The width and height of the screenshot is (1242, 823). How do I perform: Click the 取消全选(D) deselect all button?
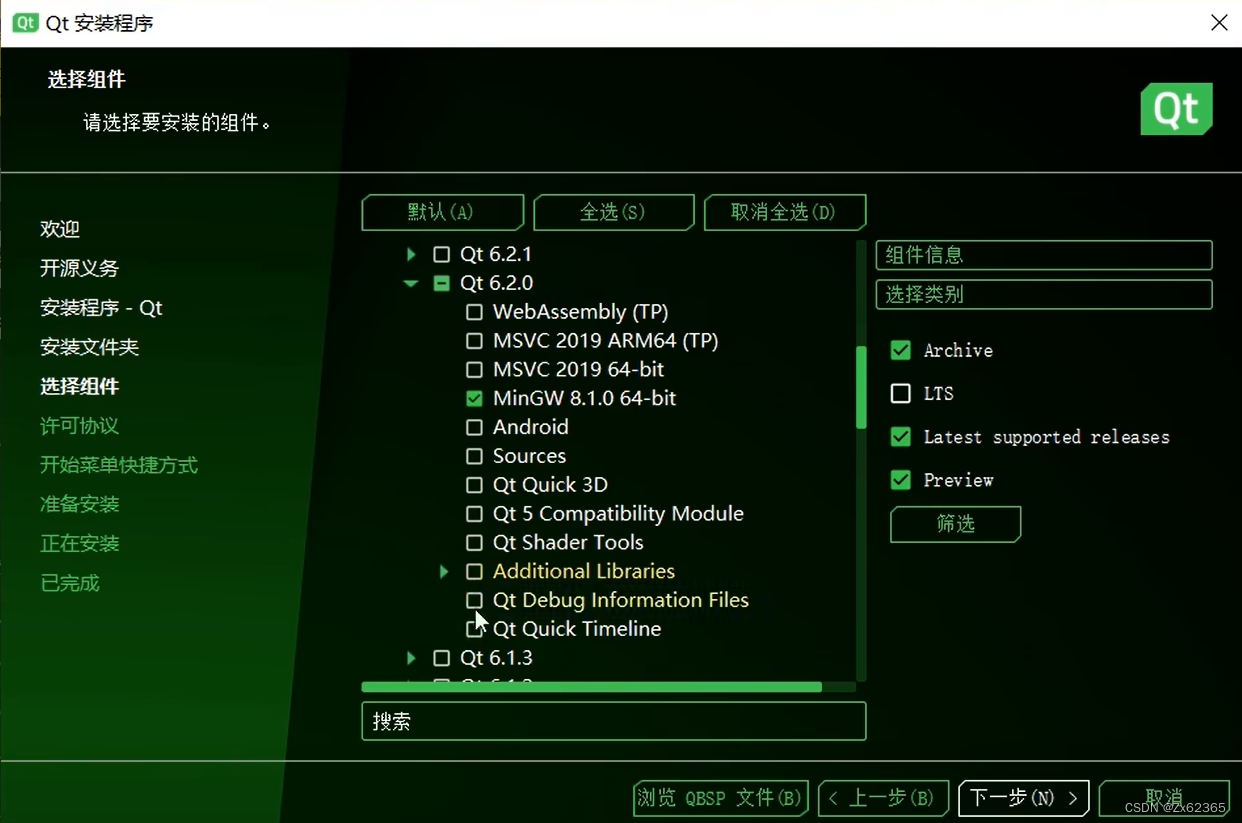click(784, 212)
